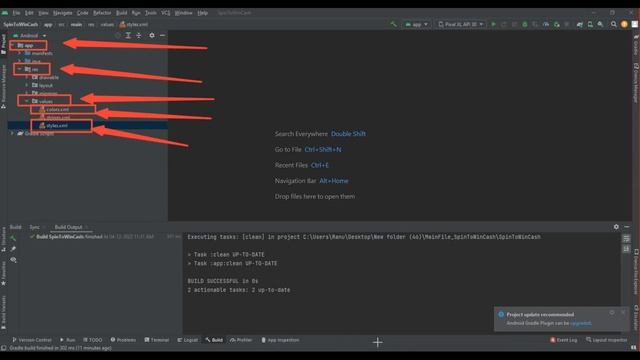Click the upgraded link in notification
Screen dimensions: 640x360
580,323
